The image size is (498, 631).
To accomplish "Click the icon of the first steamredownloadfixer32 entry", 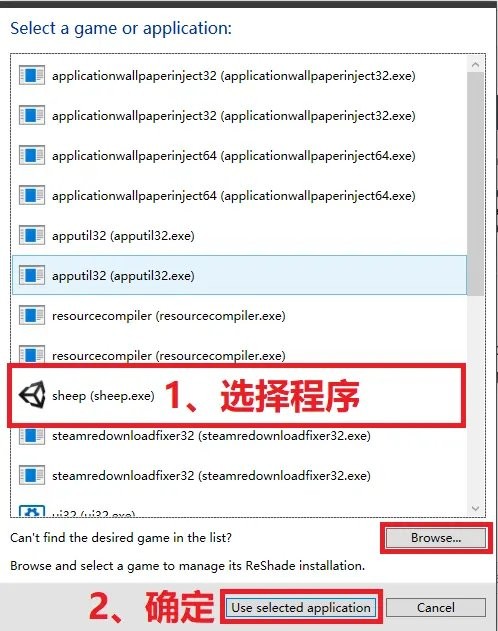I will 32,435.
